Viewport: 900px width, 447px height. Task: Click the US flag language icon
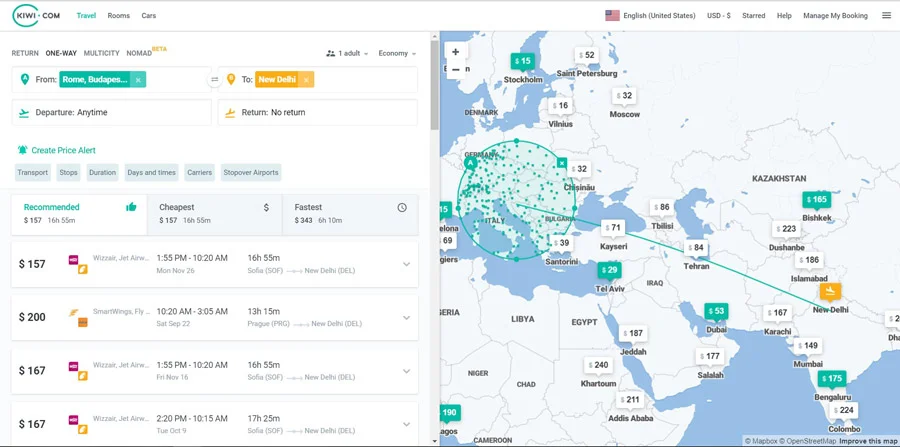(612, 15)
